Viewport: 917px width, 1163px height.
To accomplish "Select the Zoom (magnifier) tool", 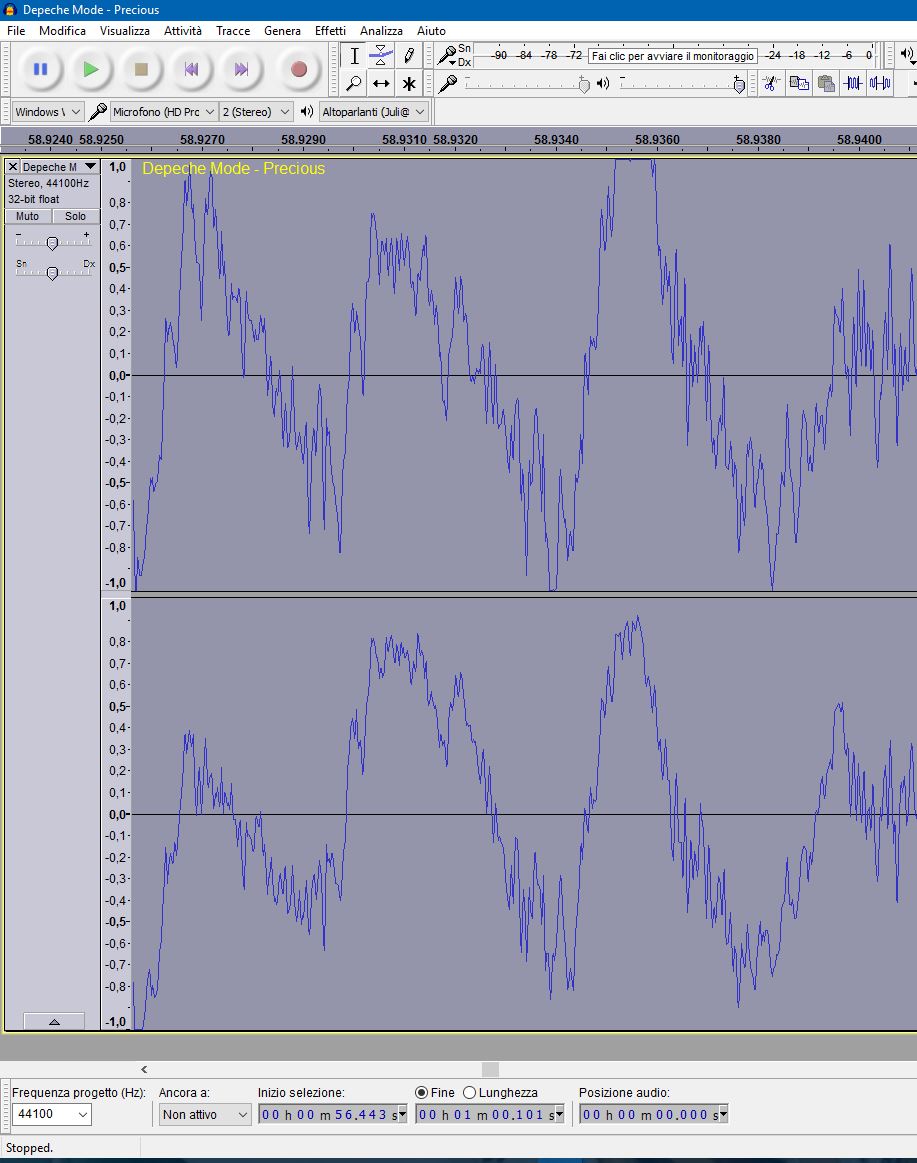I will click(355, 83).
